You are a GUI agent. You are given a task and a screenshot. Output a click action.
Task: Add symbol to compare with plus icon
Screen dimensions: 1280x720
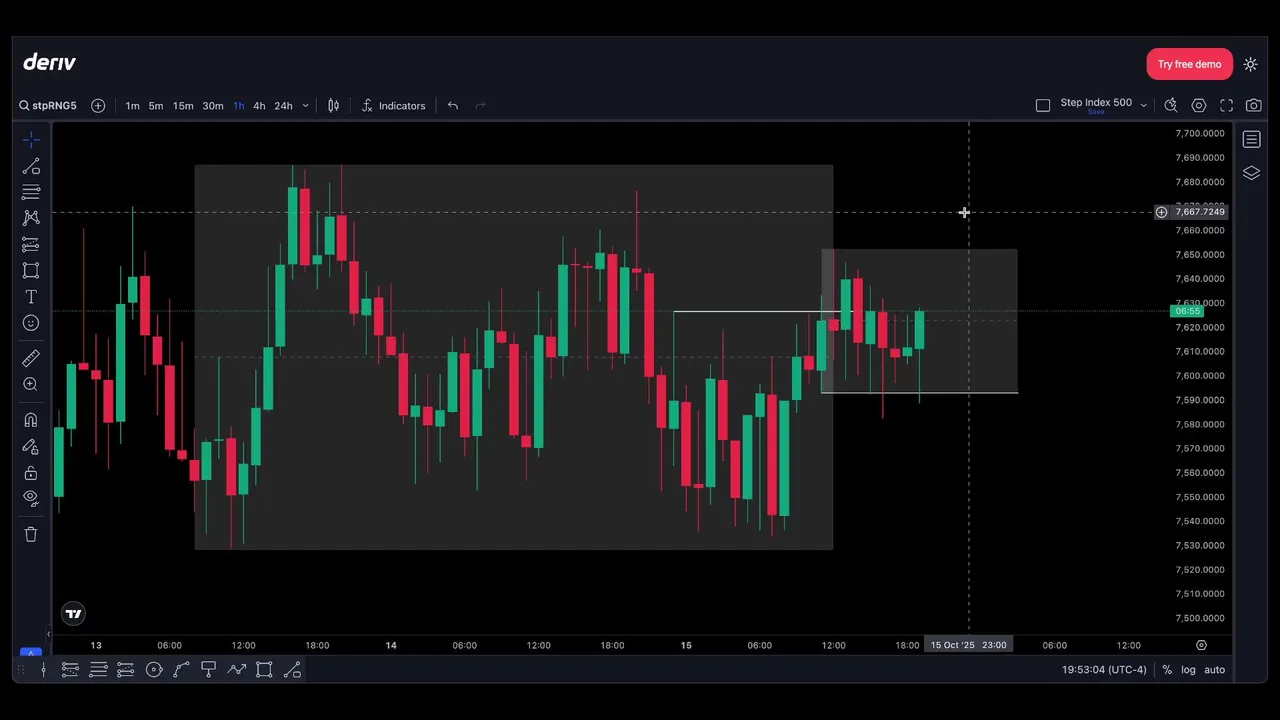98,105
